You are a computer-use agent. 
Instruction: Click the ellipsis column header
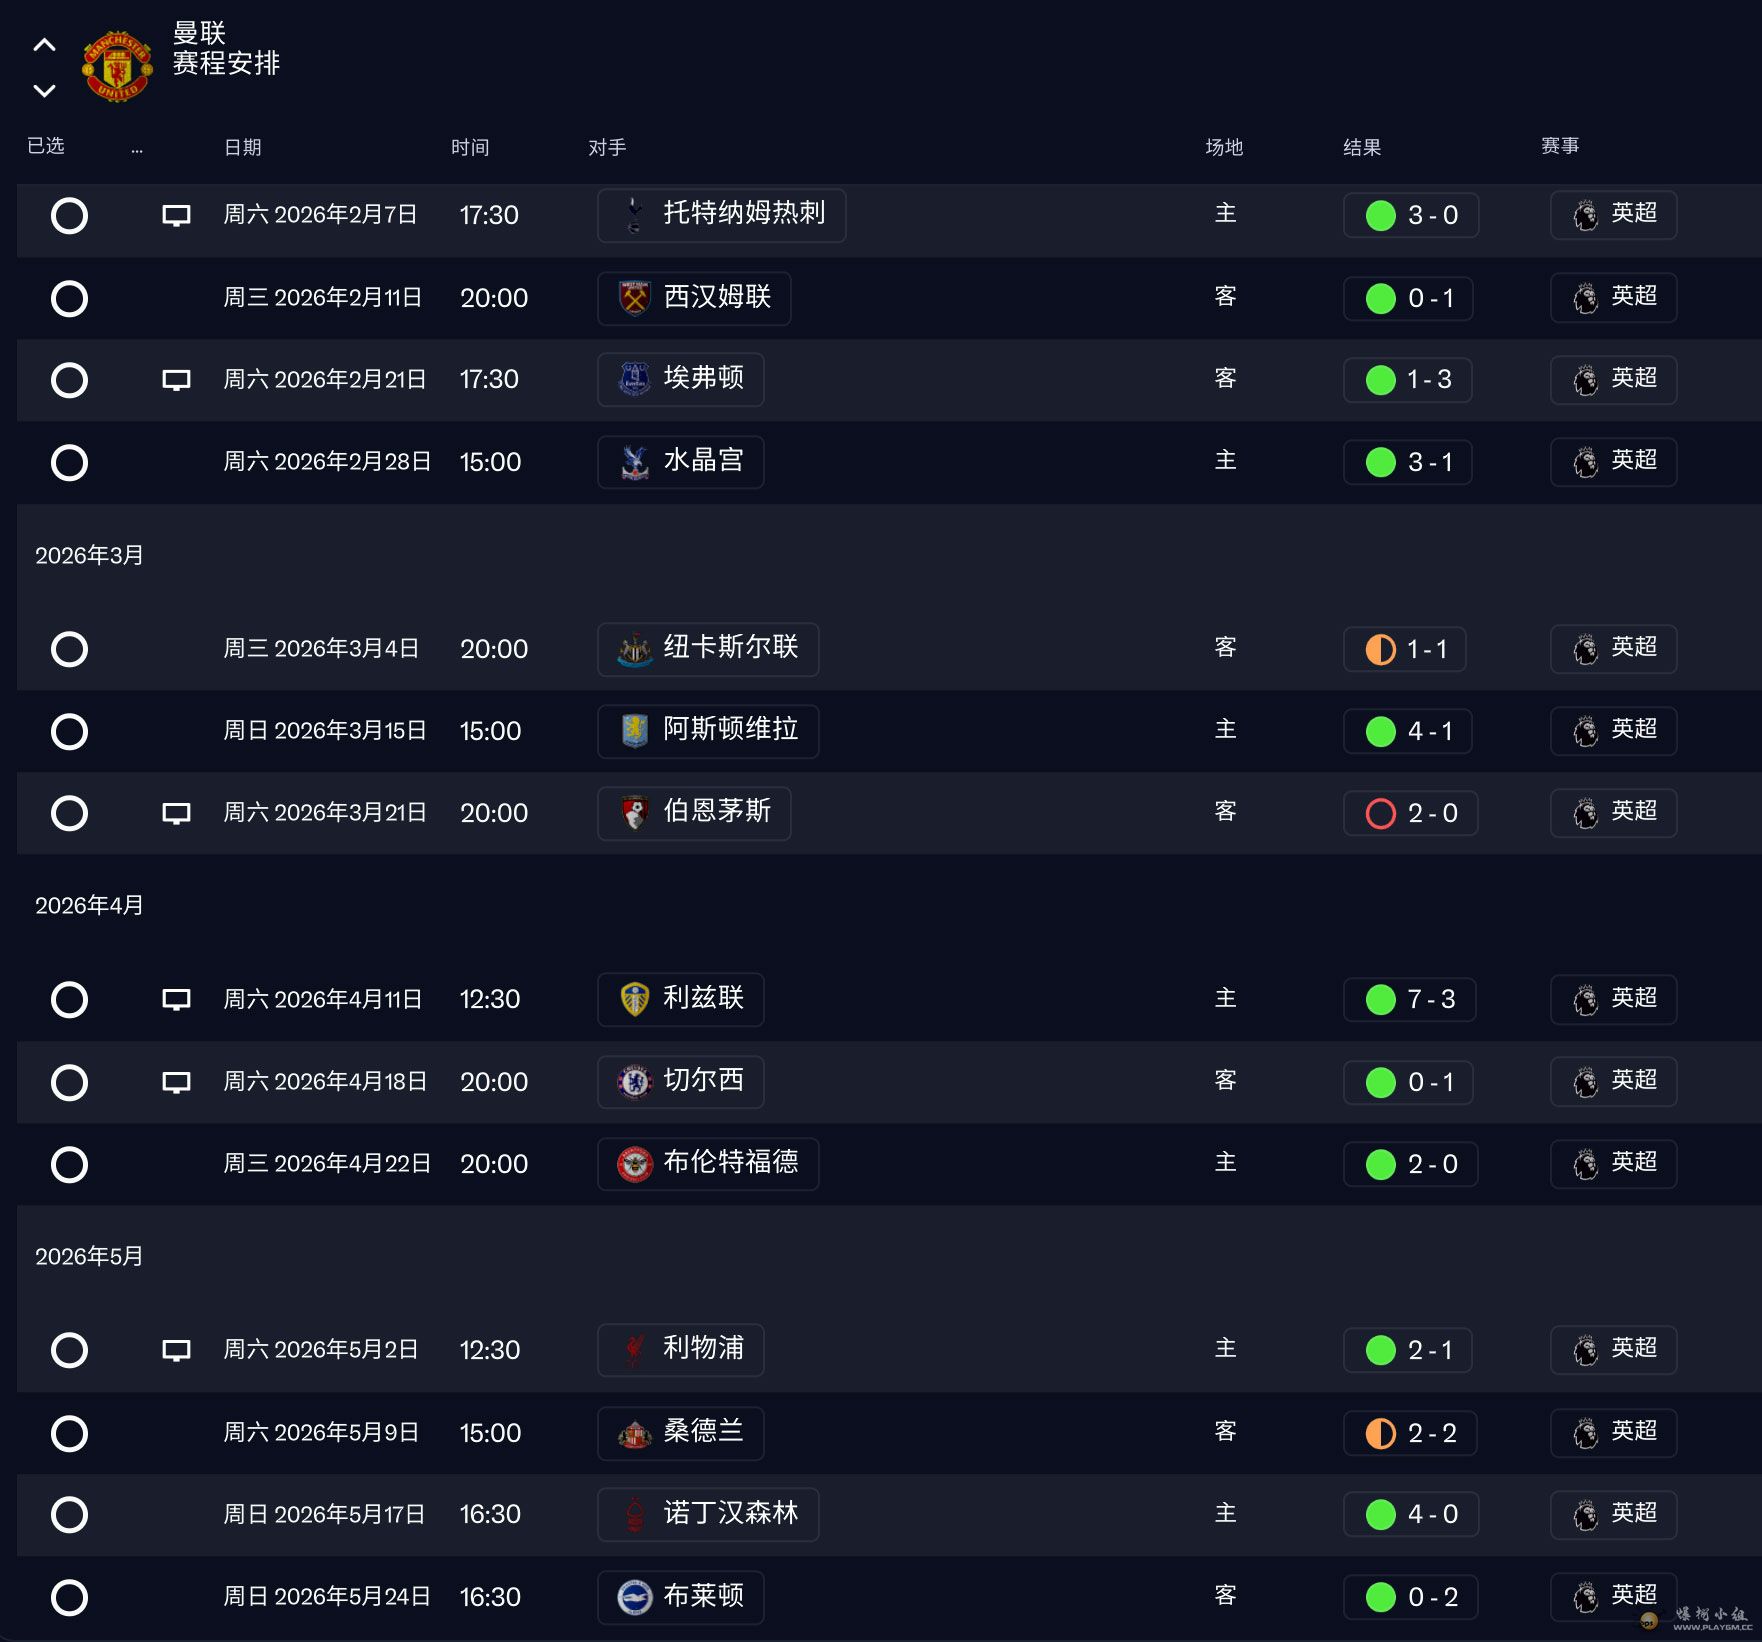click(137, 149)
